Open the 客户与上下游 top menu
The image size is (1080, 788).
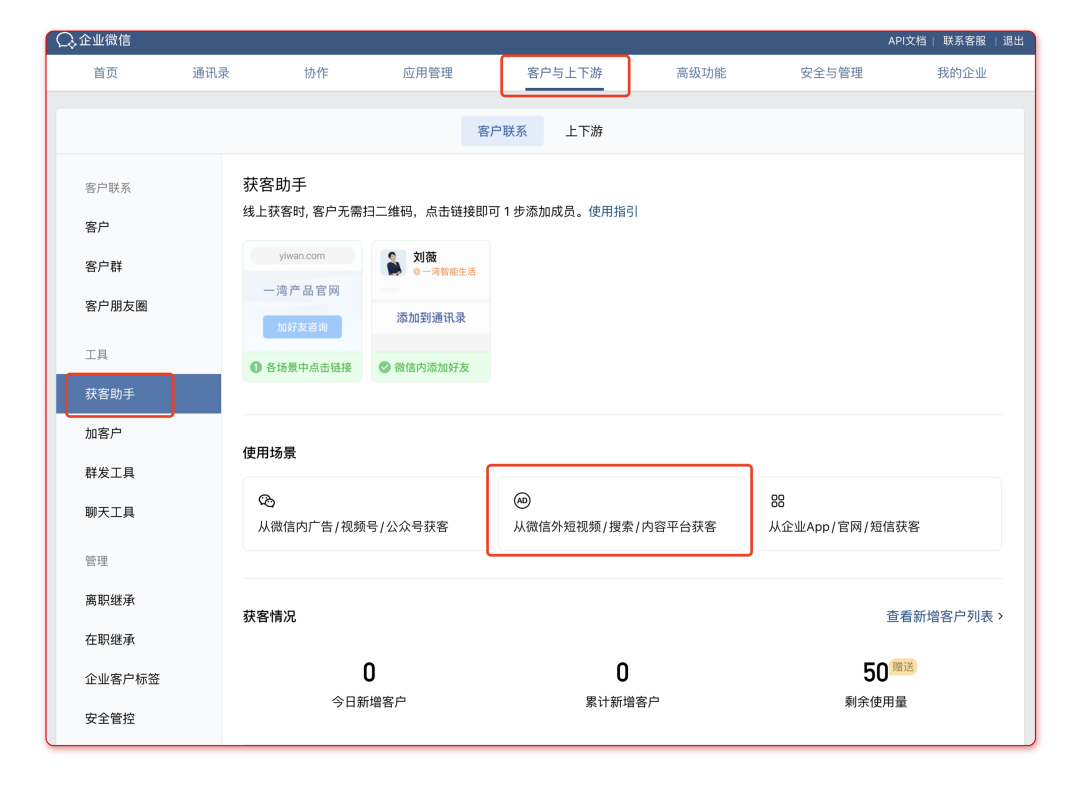[565, 73]
